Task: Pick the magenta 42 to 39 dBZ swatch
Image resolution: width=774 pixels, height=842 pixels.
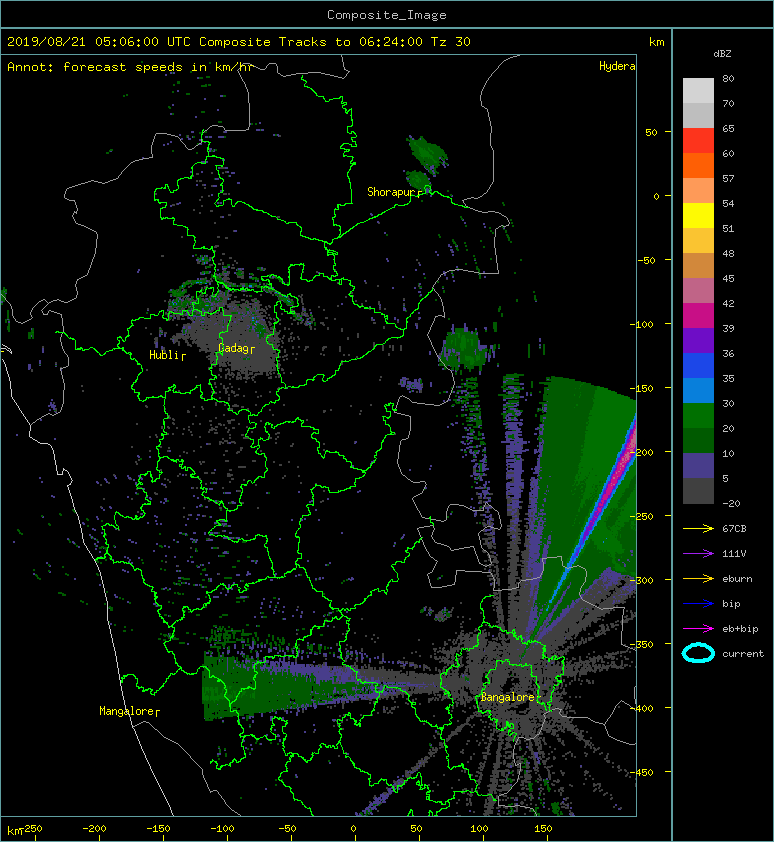Action: pos(698,316)
